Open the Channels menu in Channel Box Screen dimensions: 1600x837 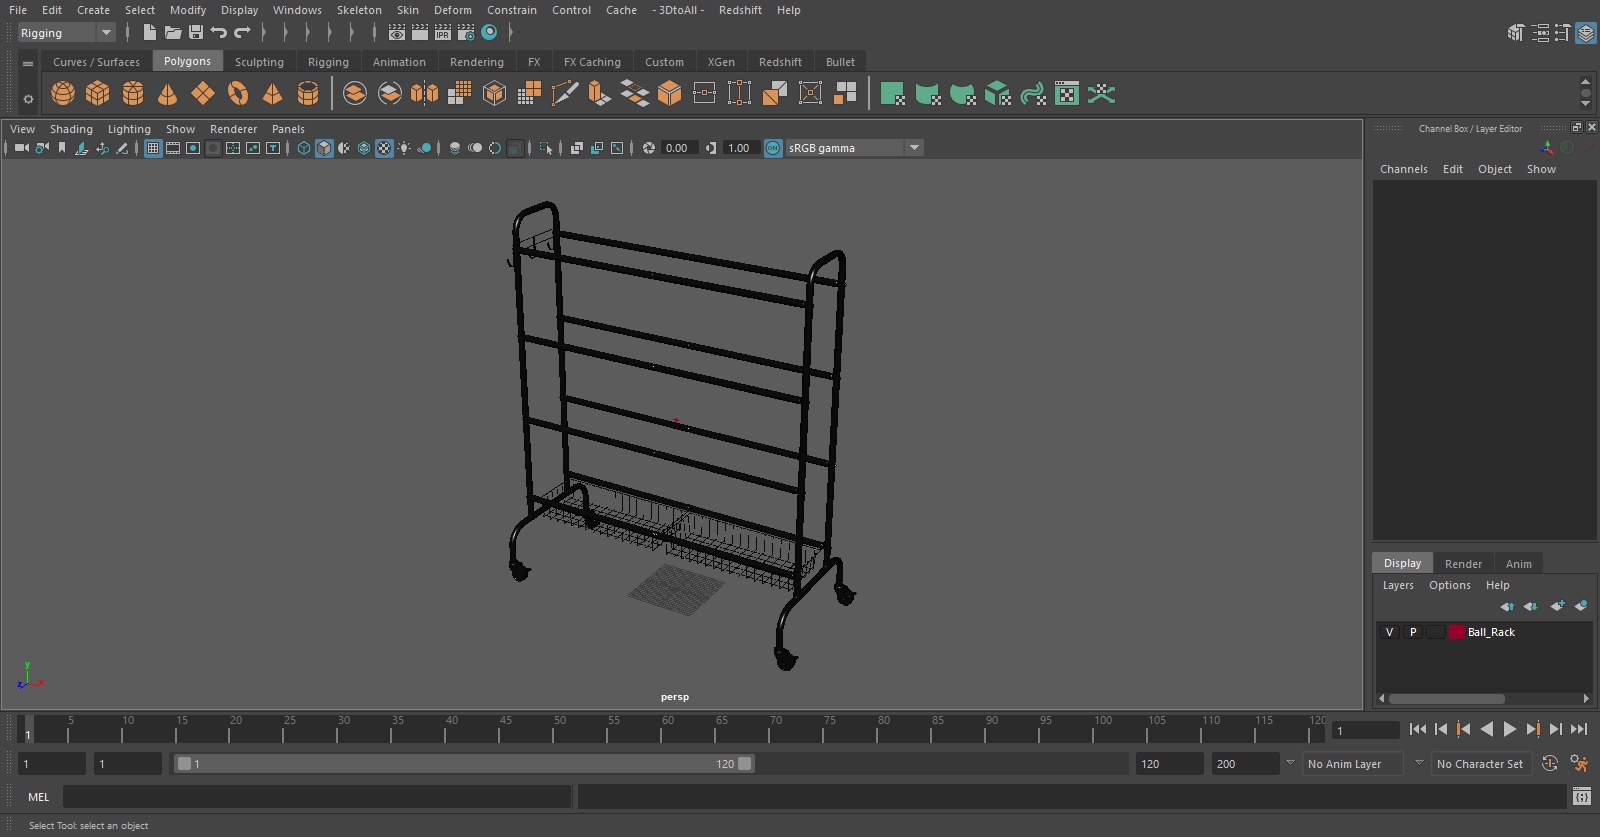[x=1404, y=169]
